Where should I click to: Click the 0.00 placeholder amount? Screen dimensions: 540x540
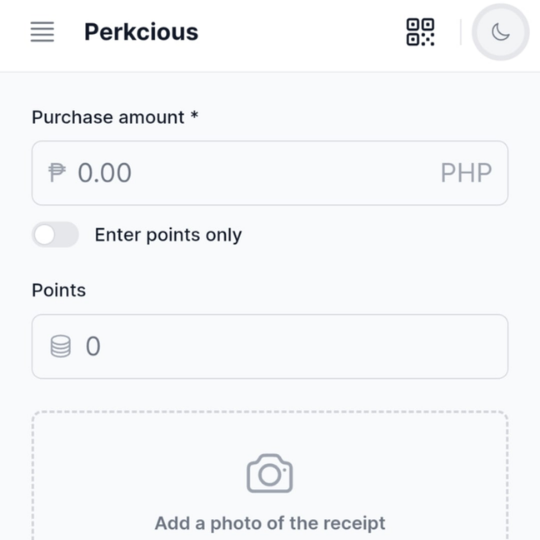(x=105, y=173)
